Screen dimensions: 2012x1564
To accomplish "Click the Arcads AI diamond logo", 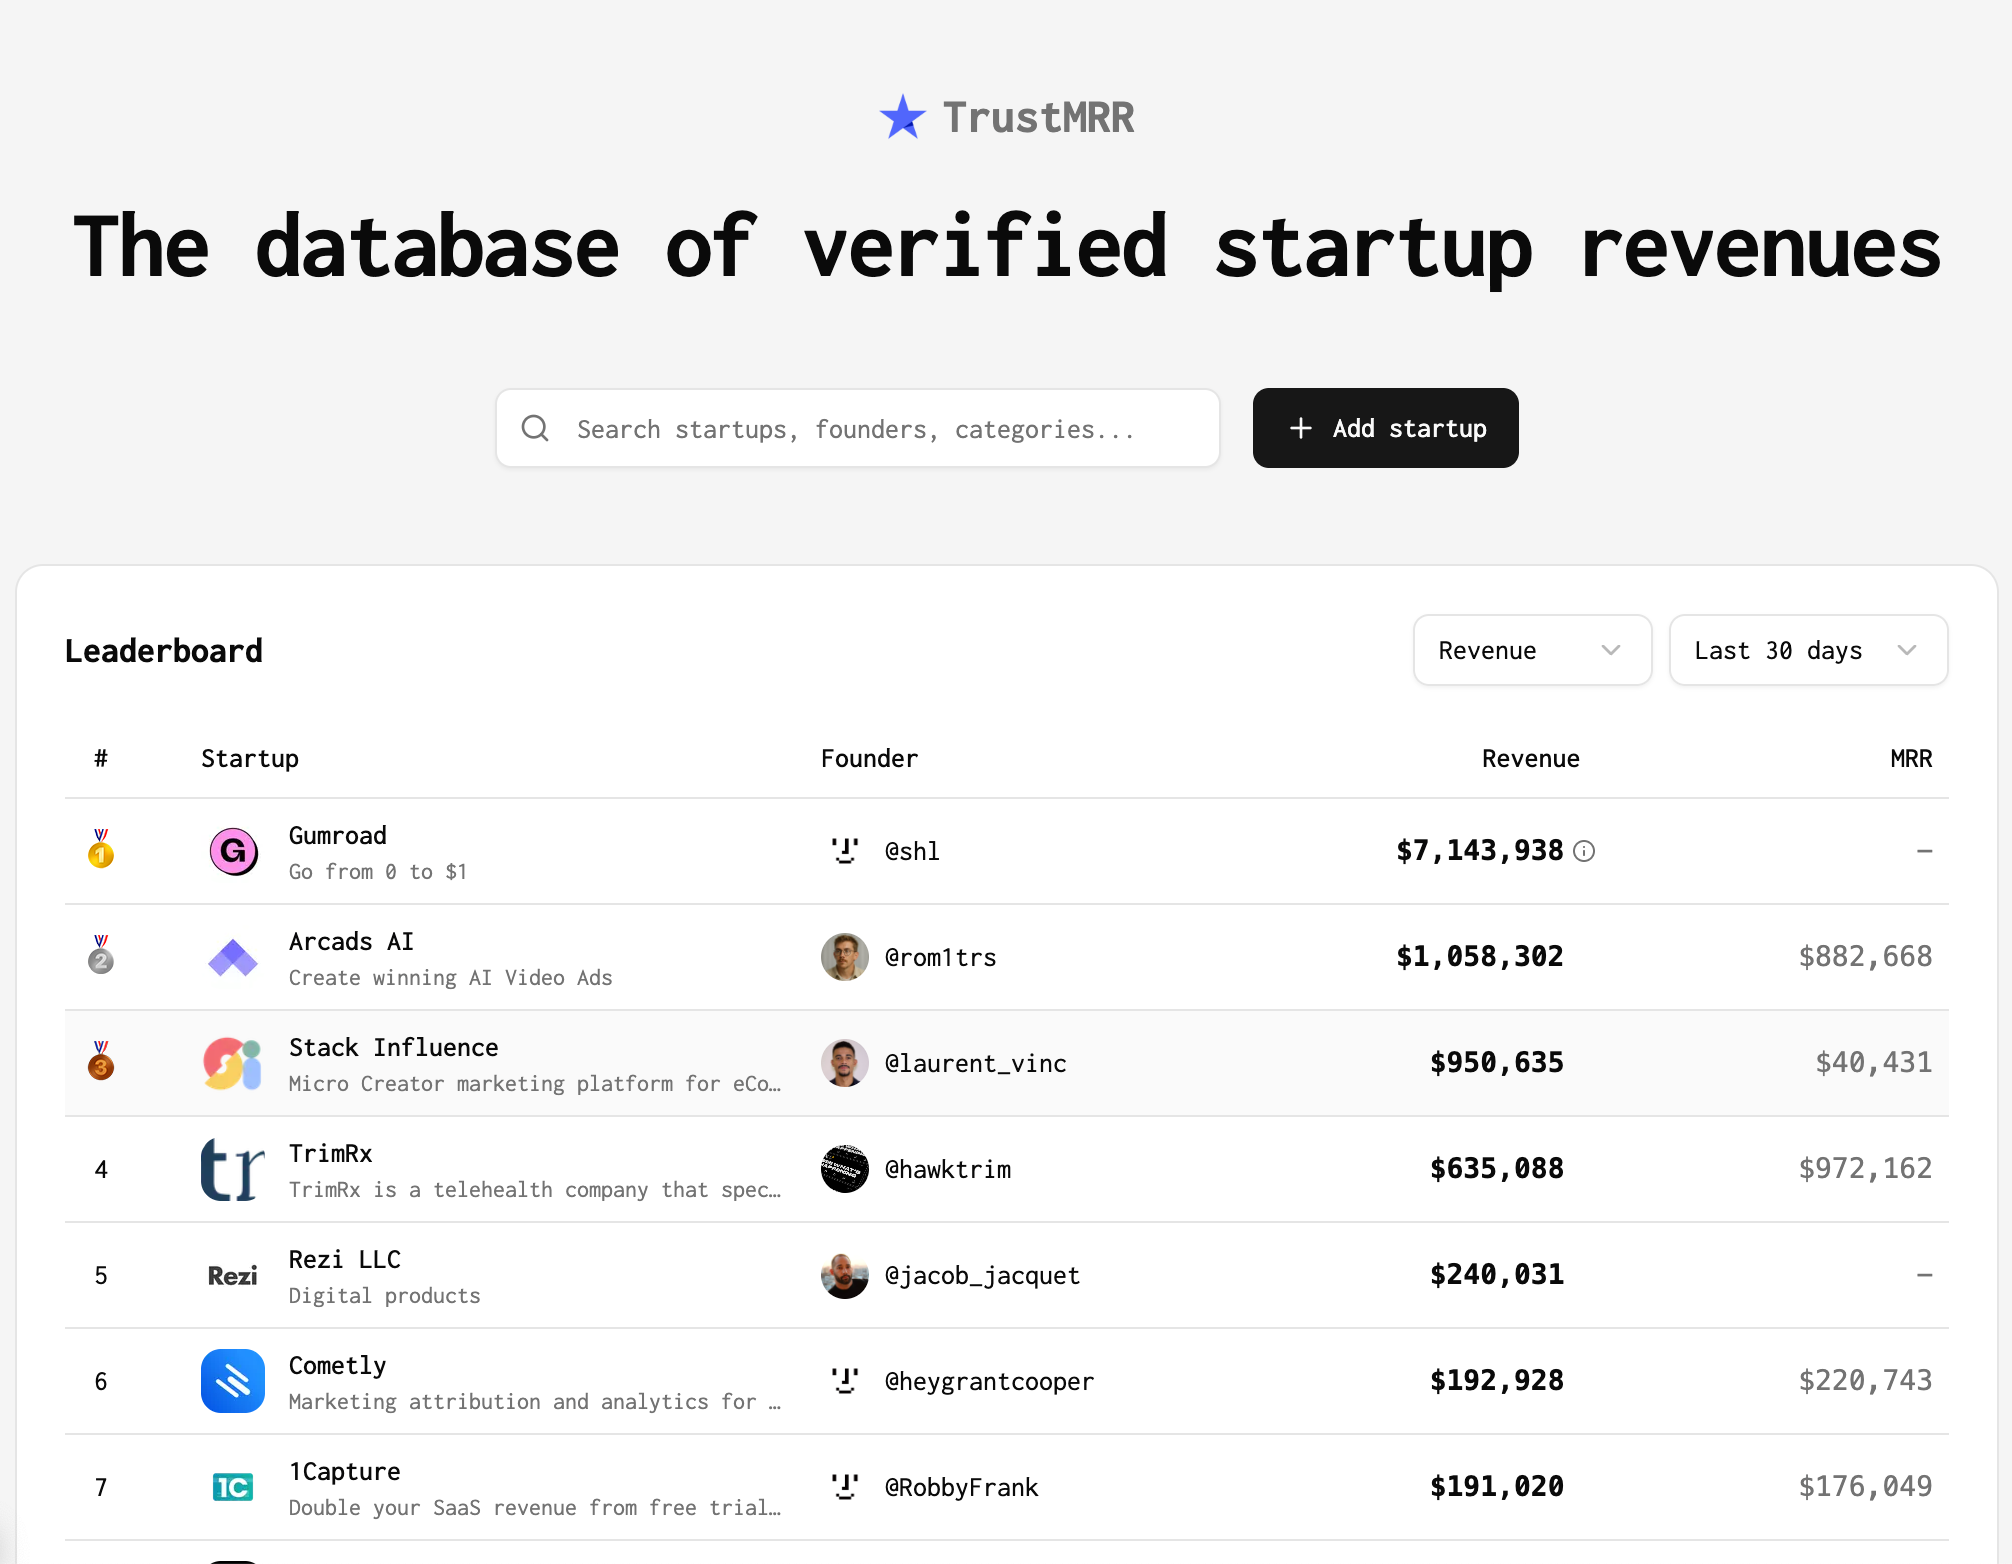I will [x=233, y=957].
